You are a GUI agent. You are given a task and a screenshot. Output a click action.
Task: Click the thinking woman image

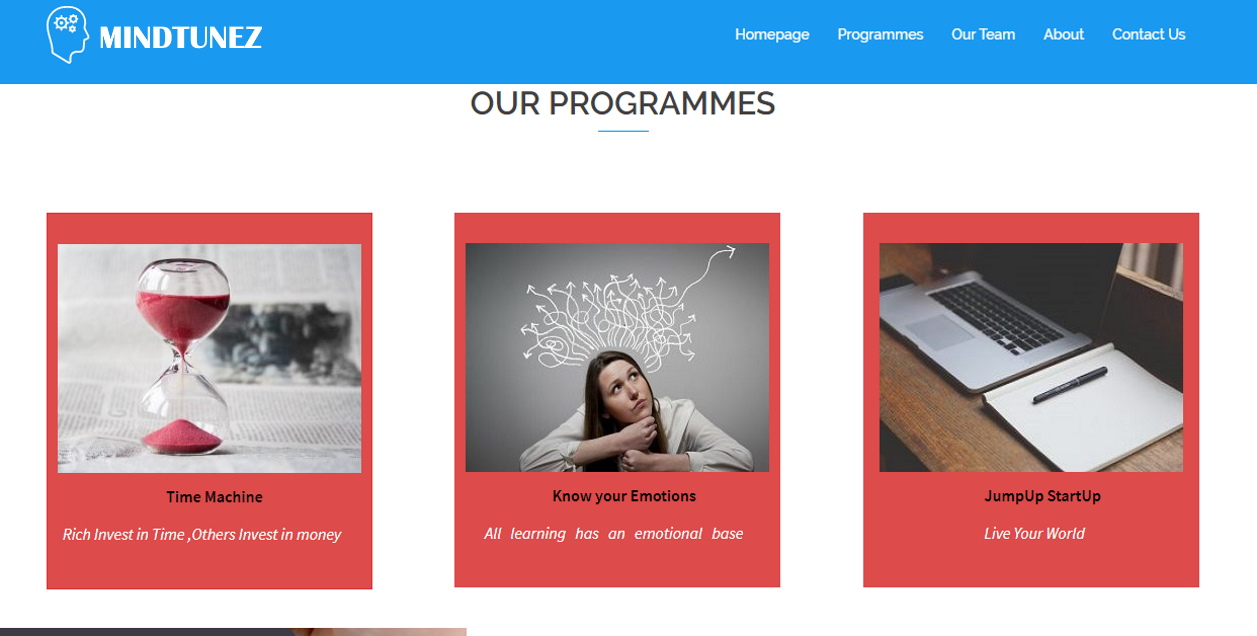coord(617,357)
